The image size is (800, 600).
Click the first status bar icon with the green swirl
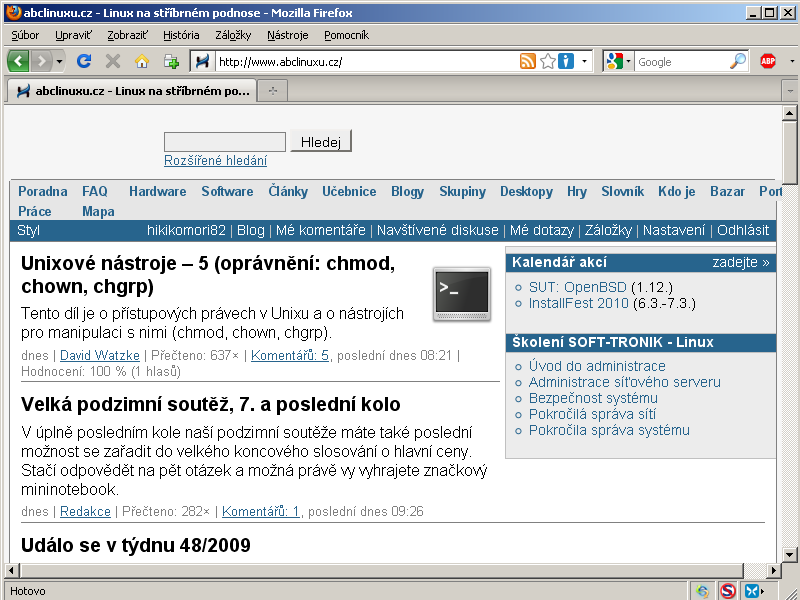pyautogui.click(x=703, y=591)
